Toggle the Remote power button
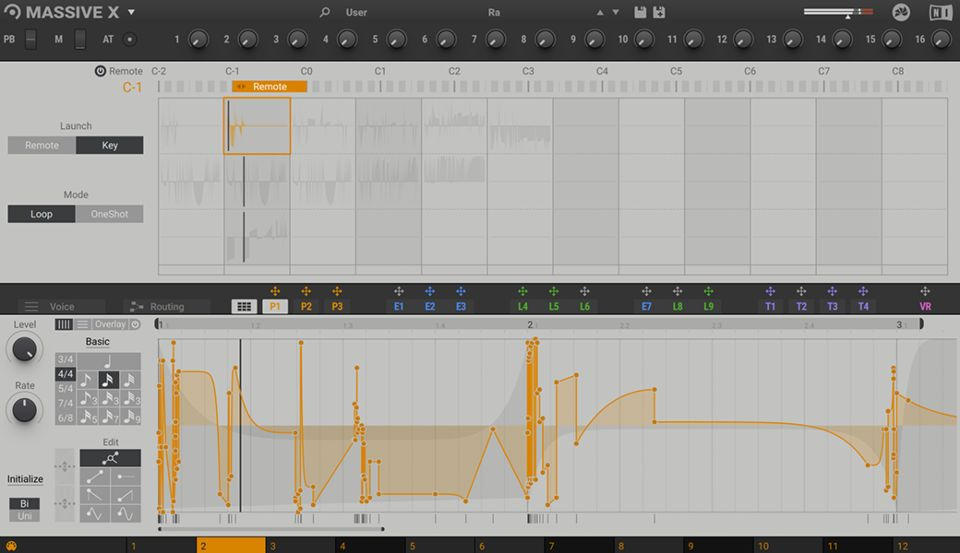This screenshot has height=553, width=960. [x=100, y=71]
